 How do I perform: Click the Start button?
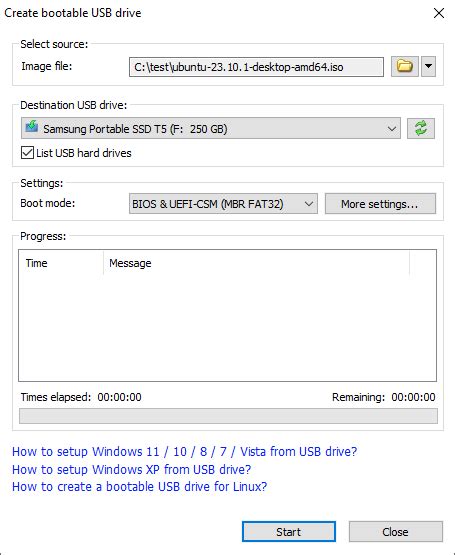click(x=289, y=532)
